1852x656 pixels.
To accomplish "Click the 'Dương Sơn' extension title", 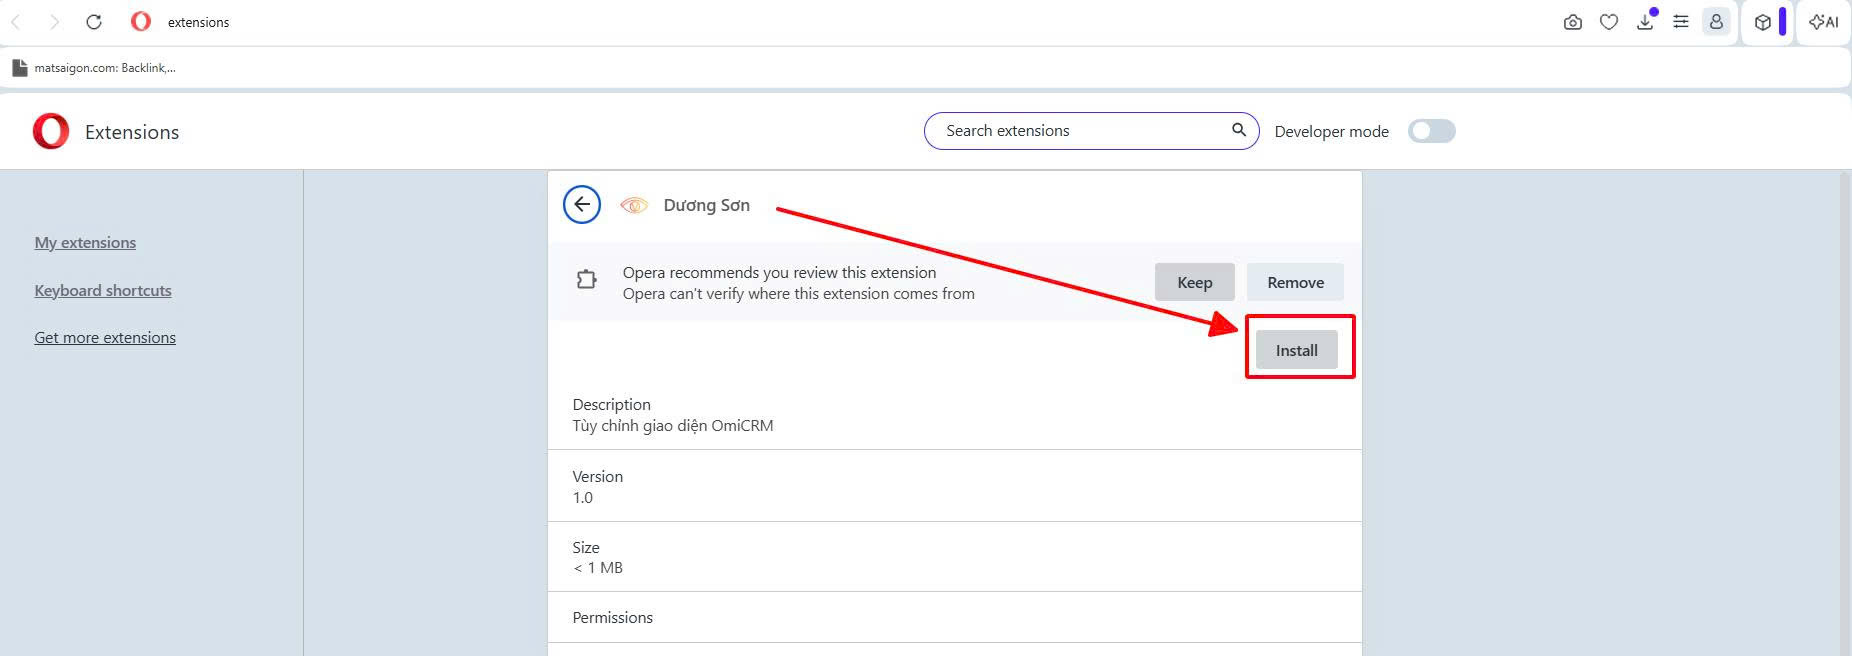I will 707,205.
